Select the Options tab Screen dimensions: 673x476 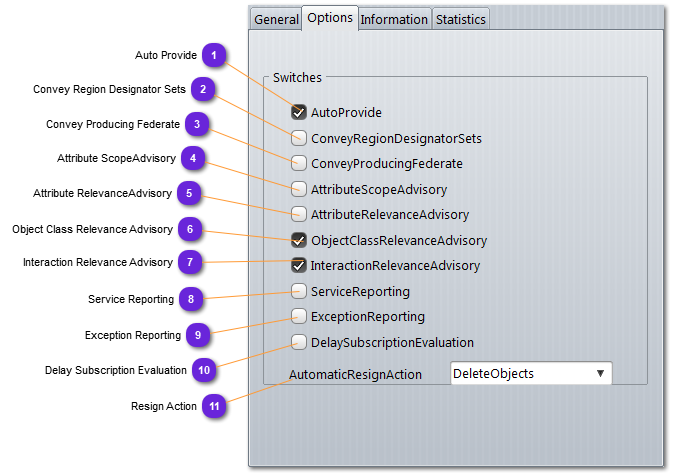(330, 18)
